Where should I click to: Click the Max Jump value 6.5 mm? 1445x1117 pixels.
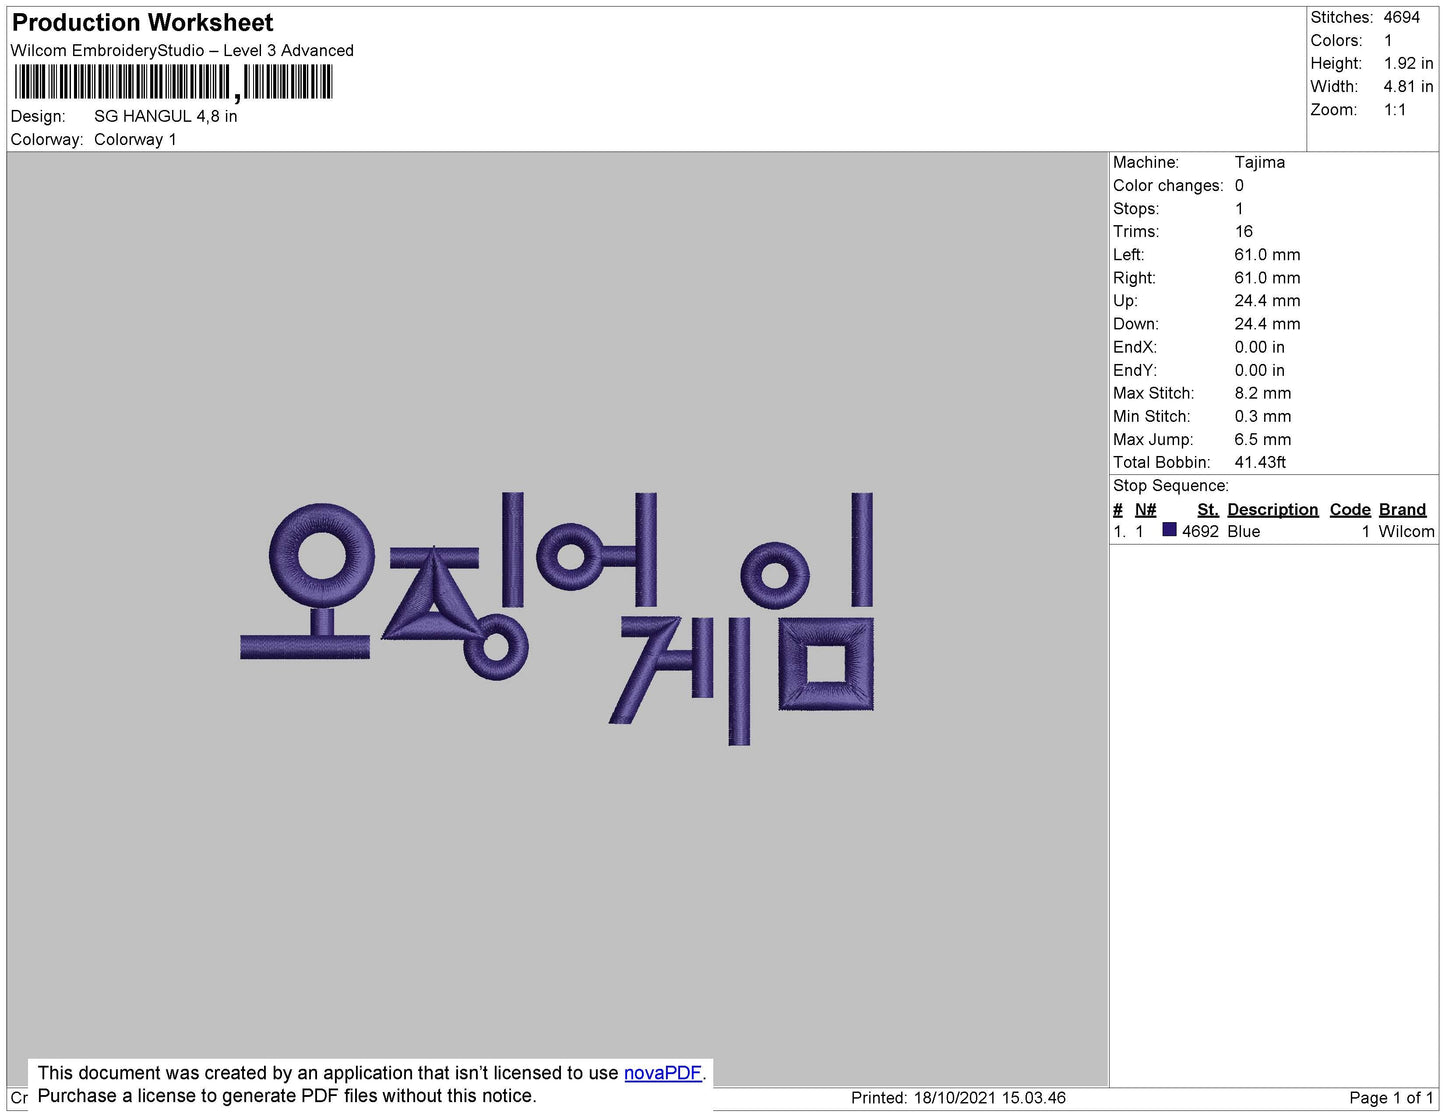1263,439
